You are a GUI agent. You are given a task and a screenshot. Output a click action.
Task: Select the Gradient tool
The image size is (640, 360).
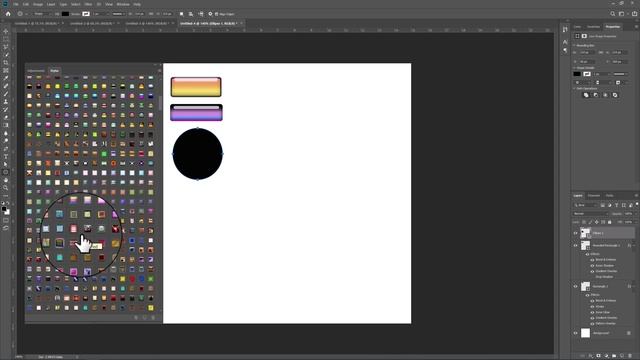point(6,125)
